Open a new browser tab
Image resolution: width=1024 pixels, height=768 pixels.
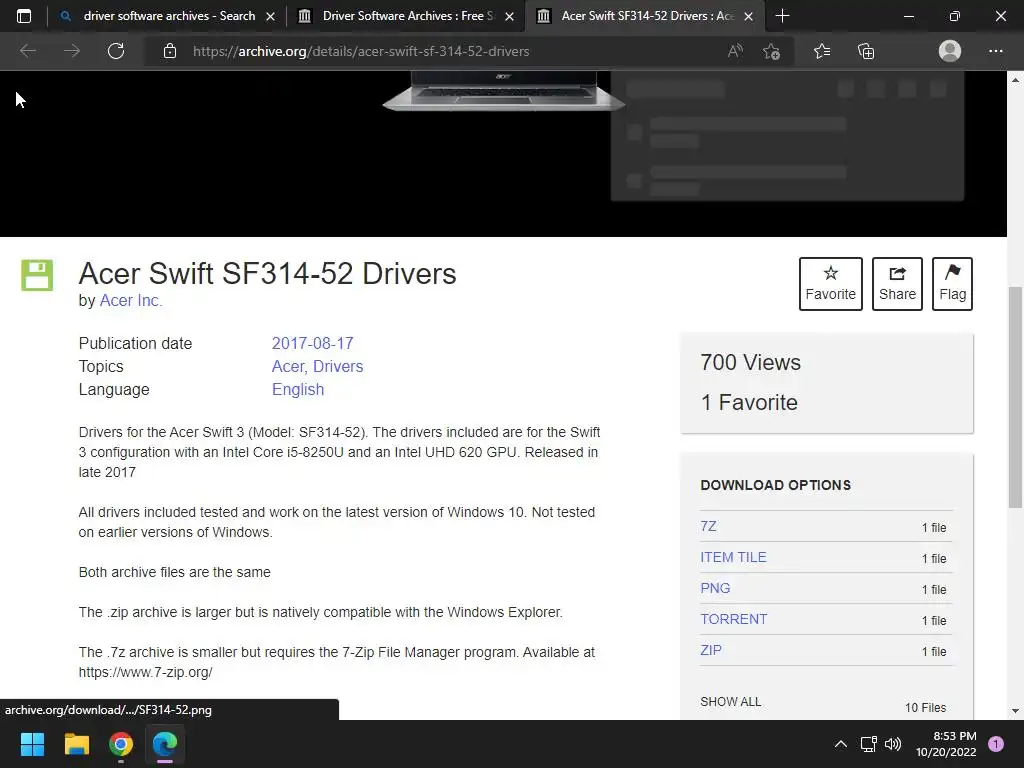[782, 16]
